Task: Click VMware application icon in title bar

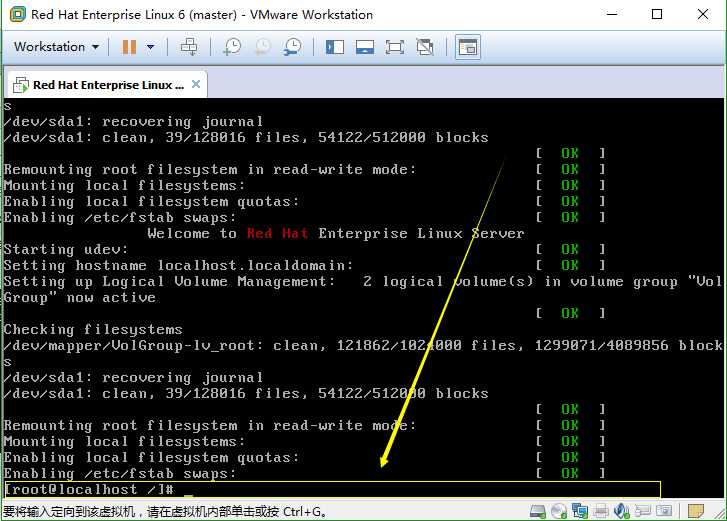Action: (x=18, y=14)
